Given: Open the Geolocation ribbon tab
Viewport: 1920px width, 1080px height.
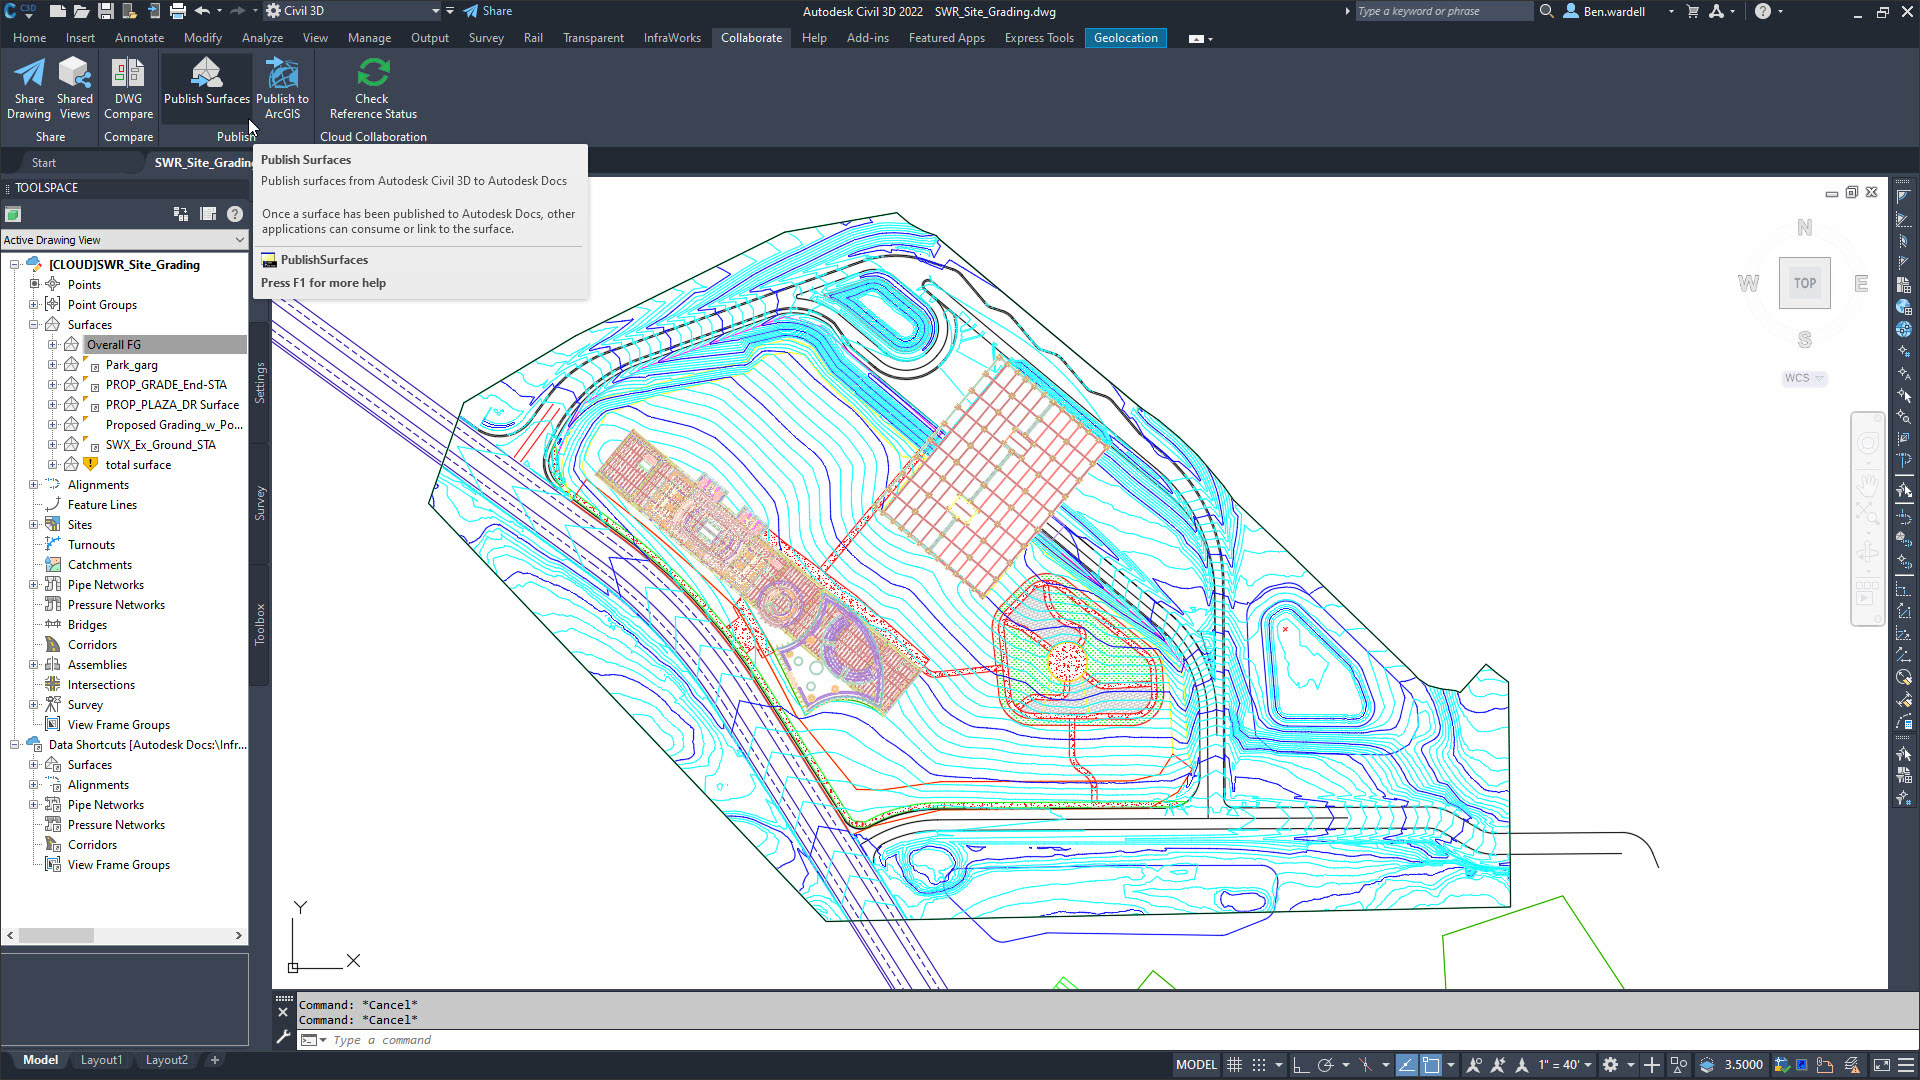Looking at the screenshot, I should pos(1125,38).
